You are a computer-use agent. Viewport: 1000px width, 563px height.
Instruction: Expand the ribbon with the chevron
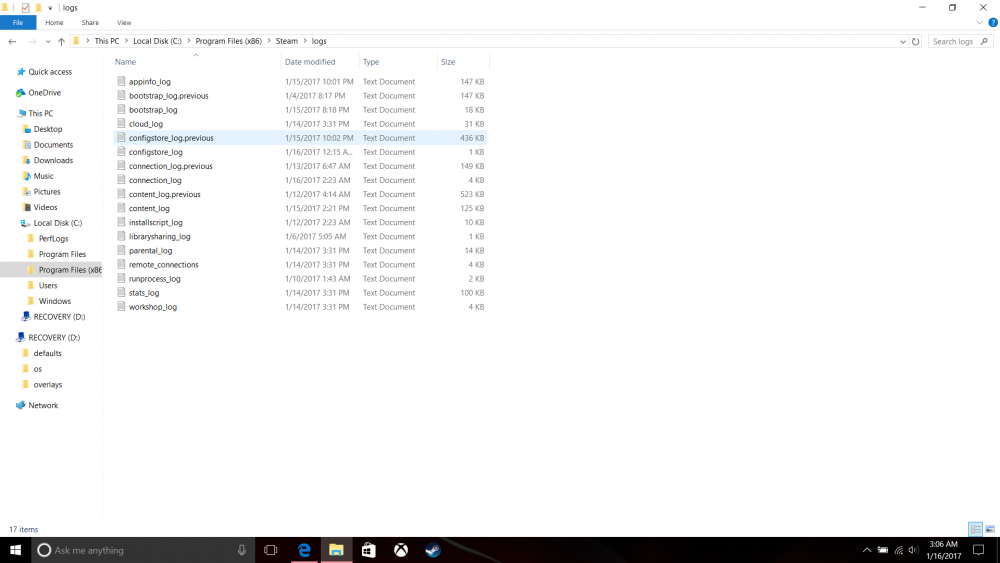(x=980, y=22)
